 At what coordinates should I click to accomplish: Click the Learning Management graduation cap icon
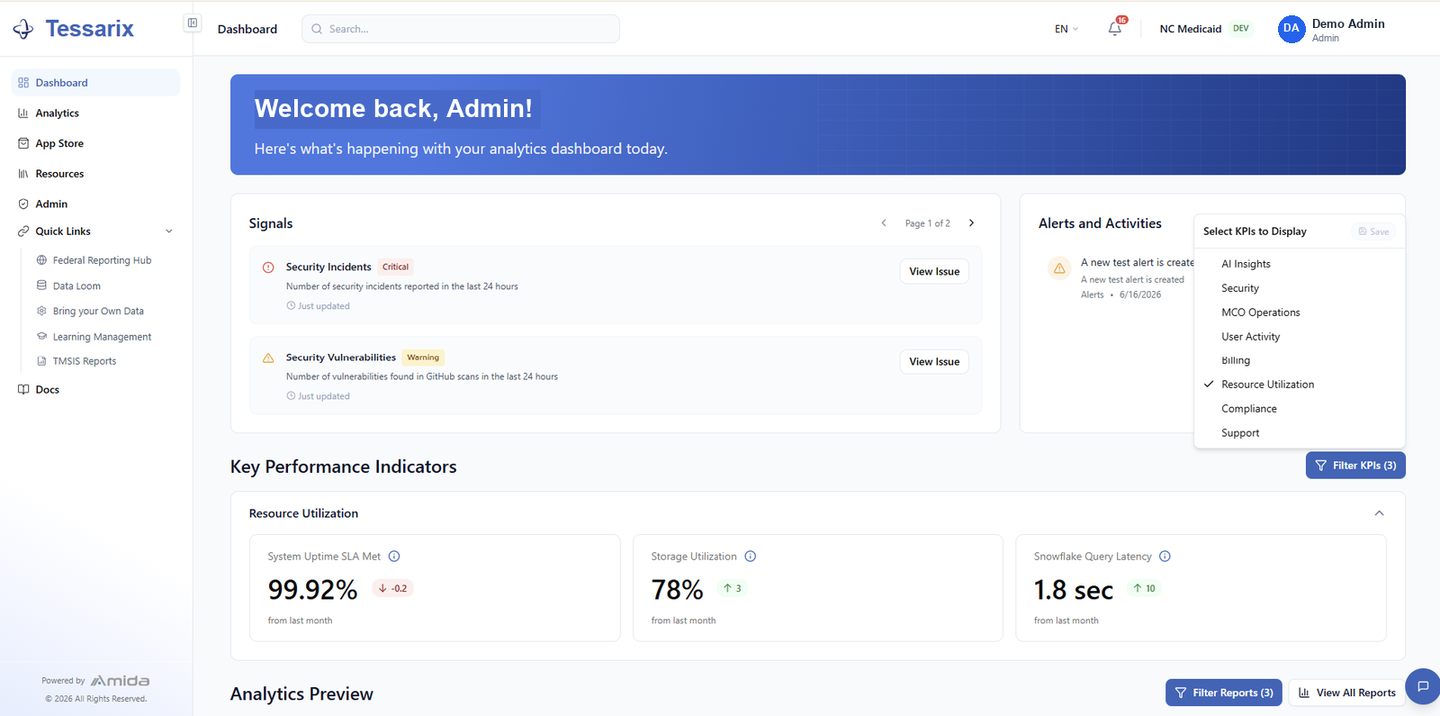[x=42, y=337]
